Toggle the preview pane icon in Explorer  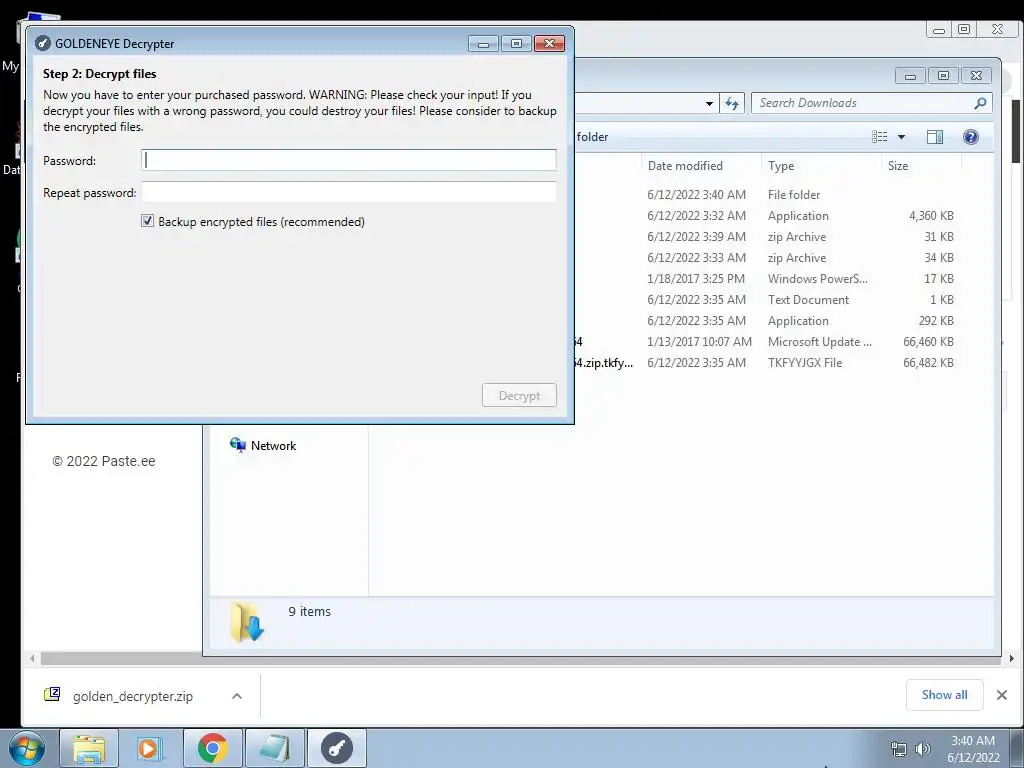pyautogui.click(x=935, y=136)
